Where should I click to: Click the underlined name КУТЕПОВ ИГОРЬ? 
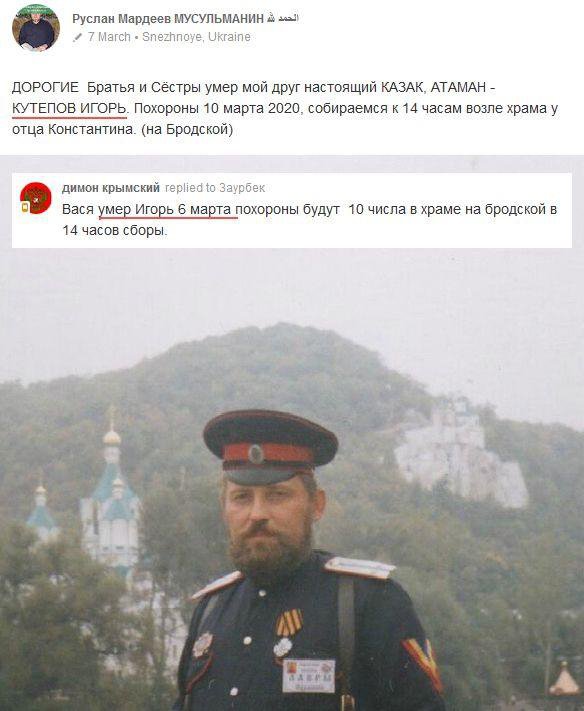70,108
